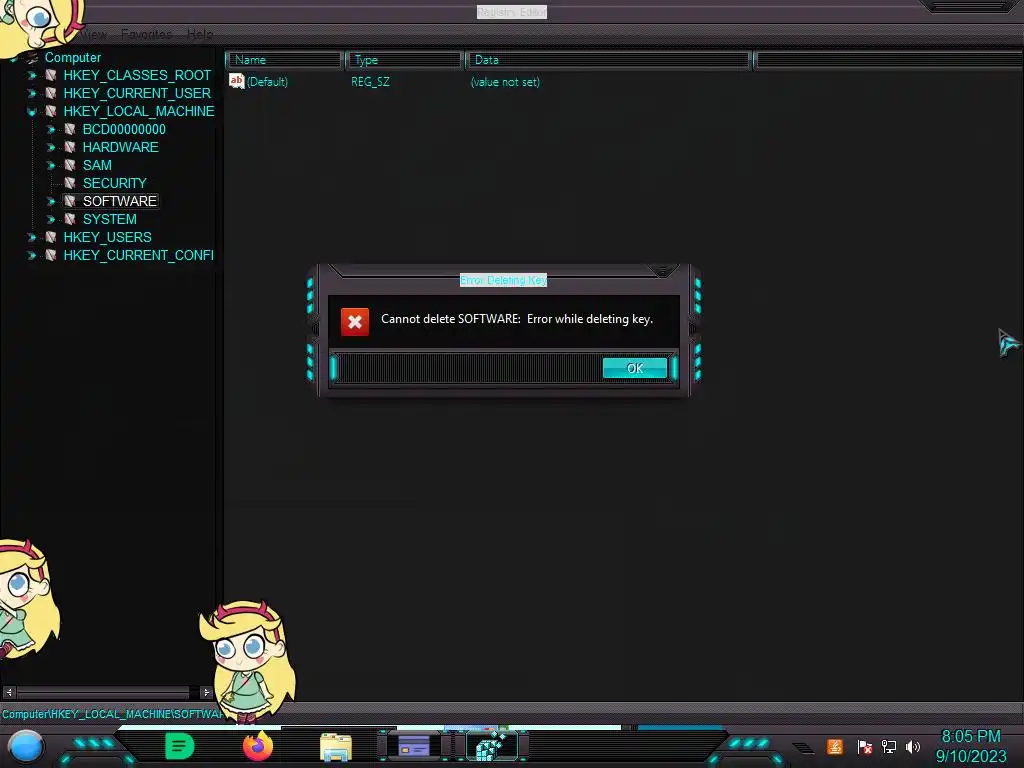Click the (Default) string value icon
1024x768 pixels.
point(236,81)
